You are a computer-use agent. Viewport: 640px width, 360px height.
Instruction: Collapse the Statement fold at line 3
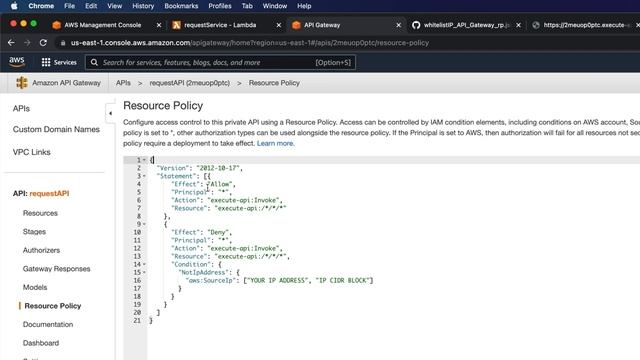point(144,176)
